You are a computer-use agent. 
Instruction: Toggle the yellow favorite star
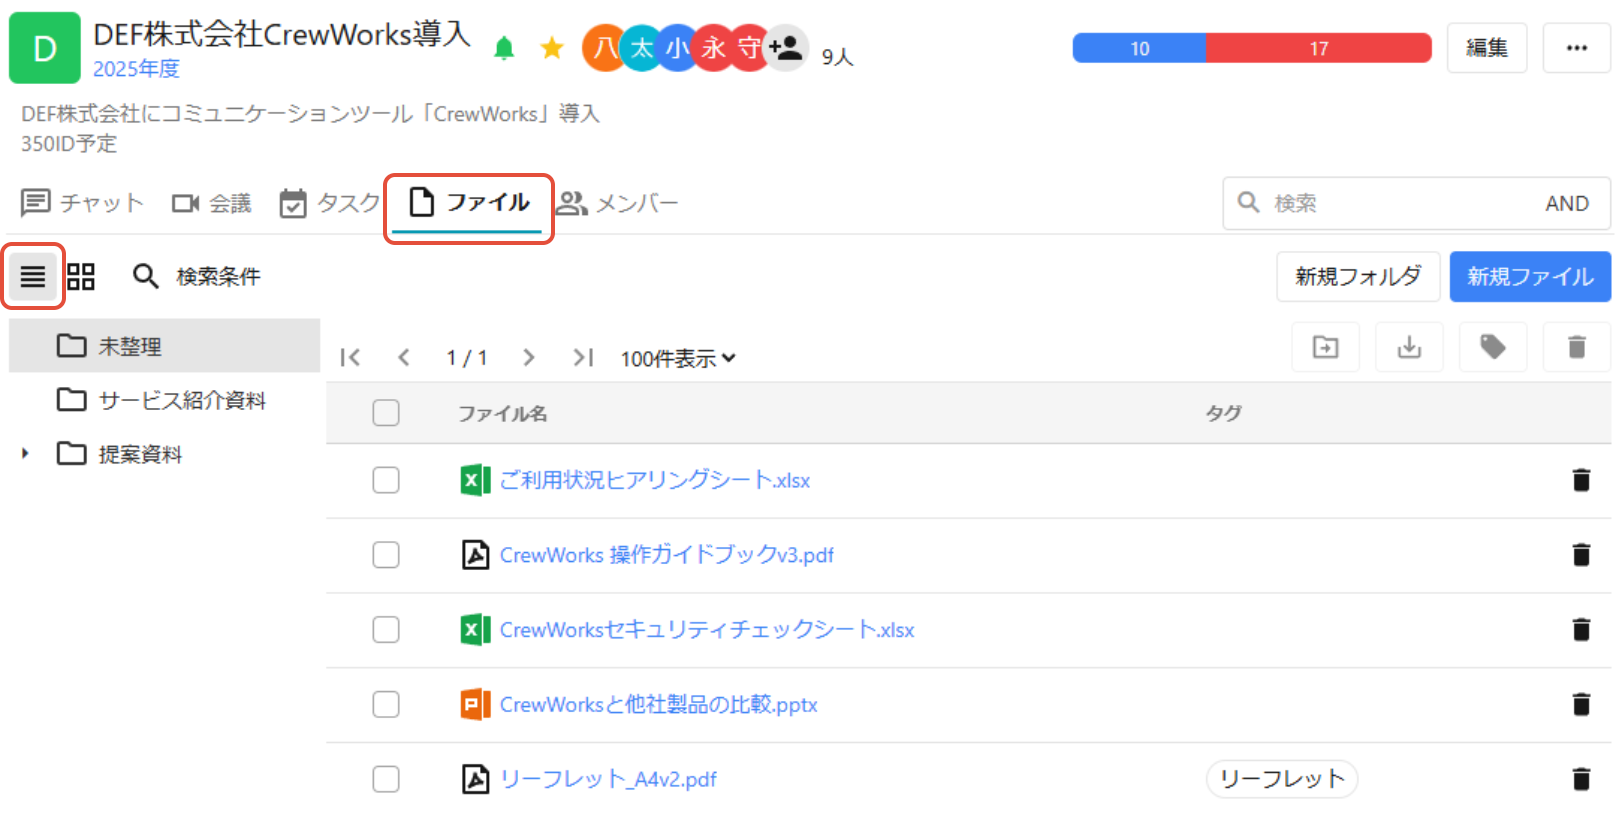(x=552, y=48)
